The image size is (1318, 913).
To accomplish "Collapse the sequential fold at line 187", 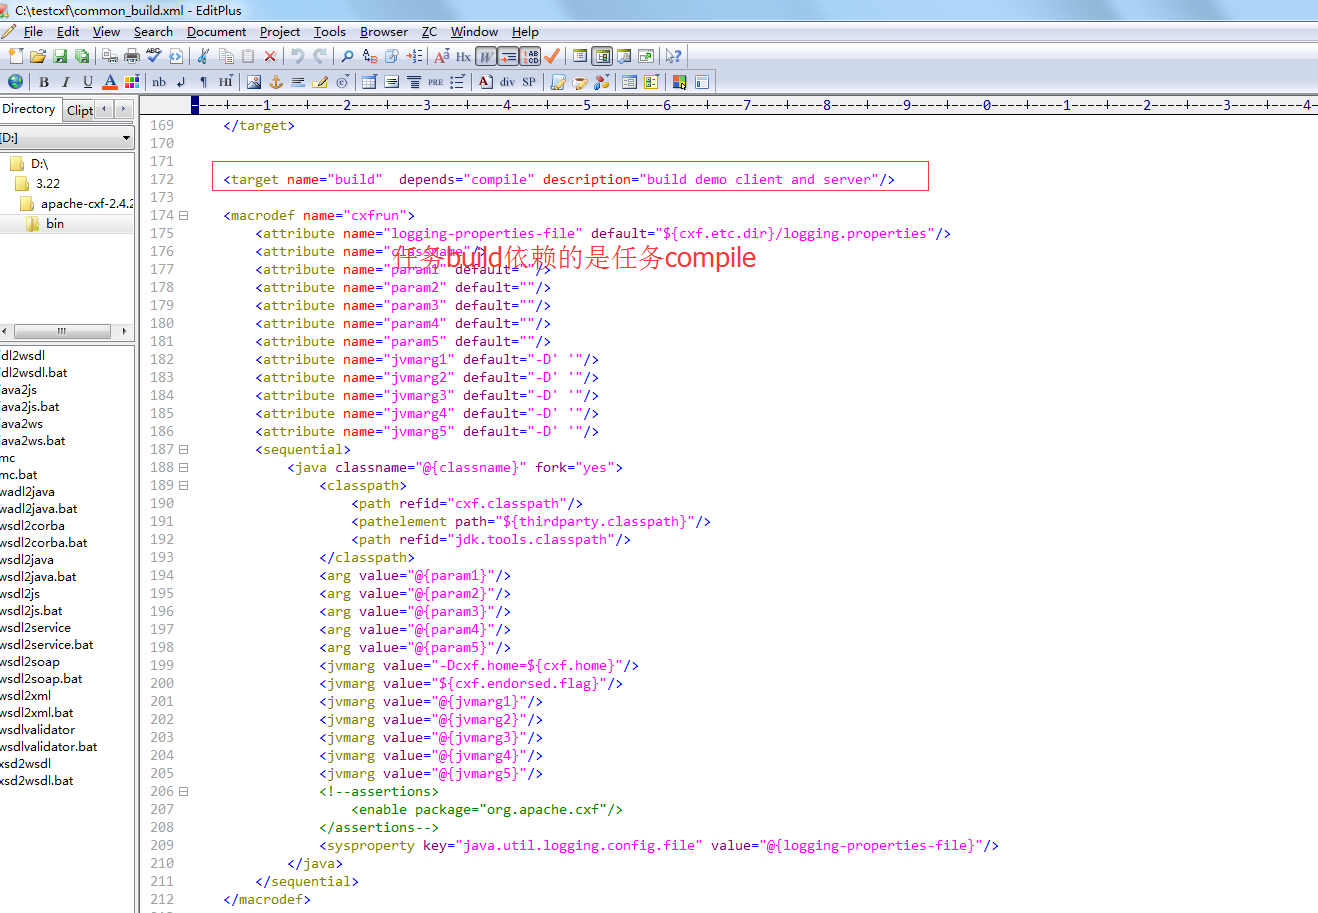I will 184,449.
